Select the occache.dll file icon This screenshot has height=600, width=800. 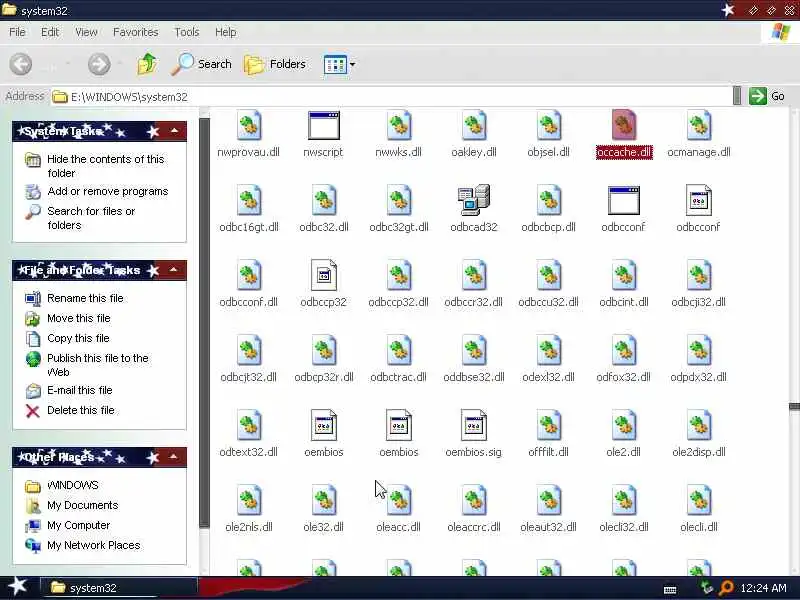[623, 126]
